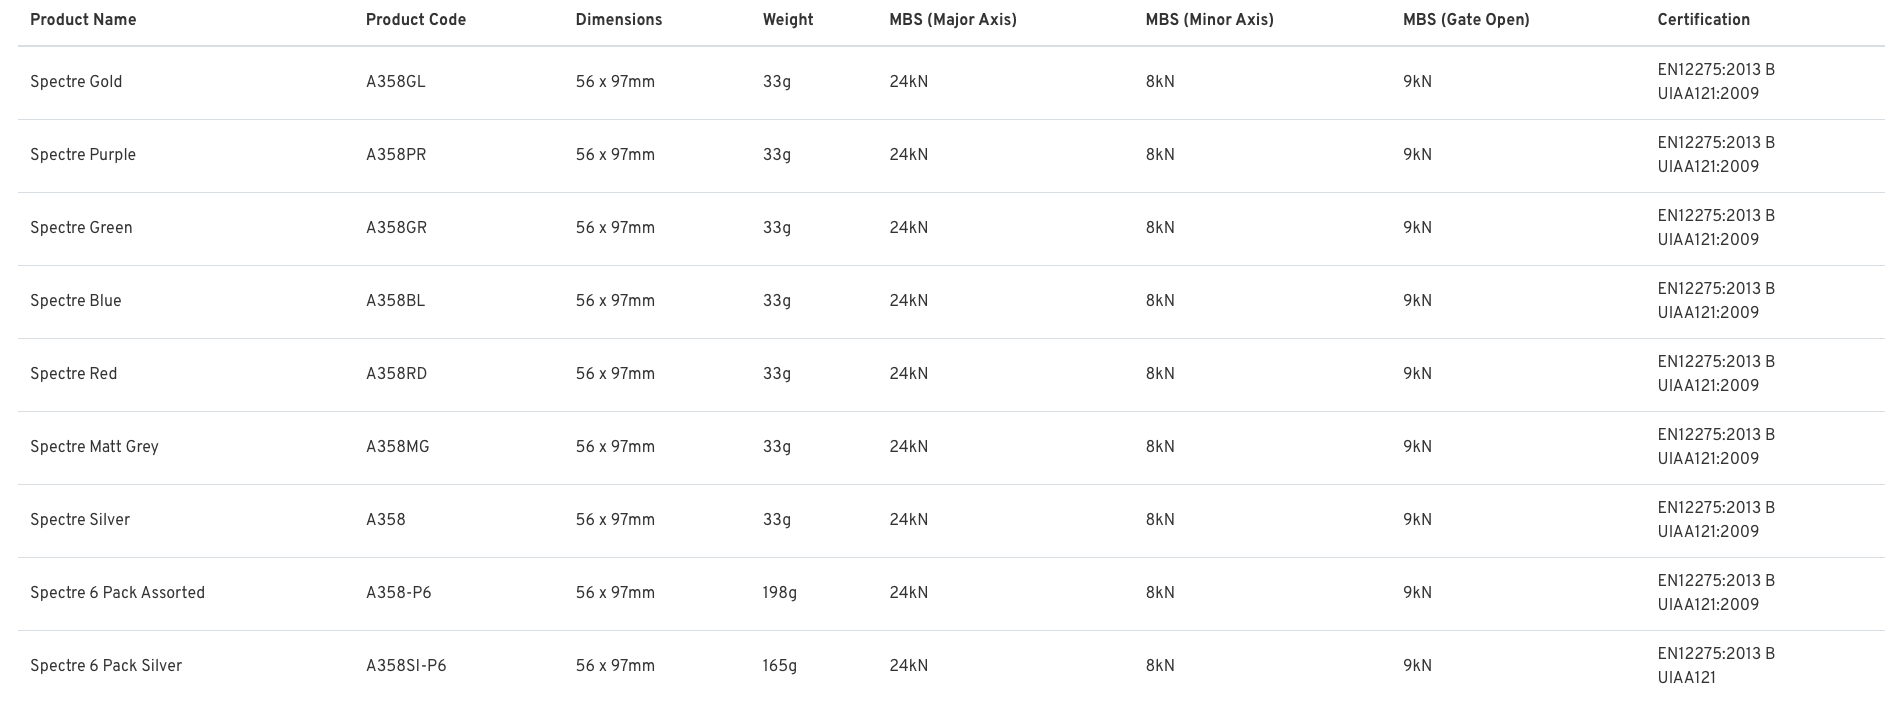This screenshot has height=701, width=1898.
Task: Select the MBS (Gate Open) header
Action: 1466,20
